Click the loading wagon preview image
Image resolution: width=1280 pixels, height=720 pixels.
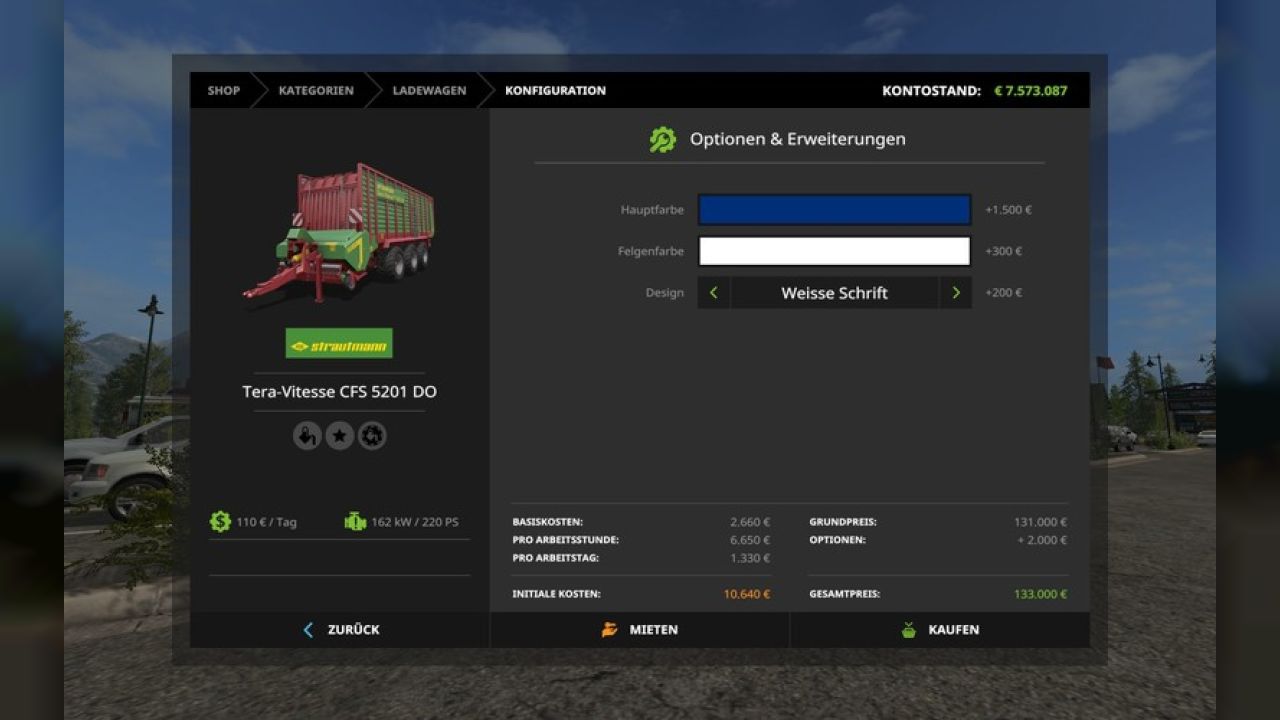pyautogui.click(x=339, y=233)
